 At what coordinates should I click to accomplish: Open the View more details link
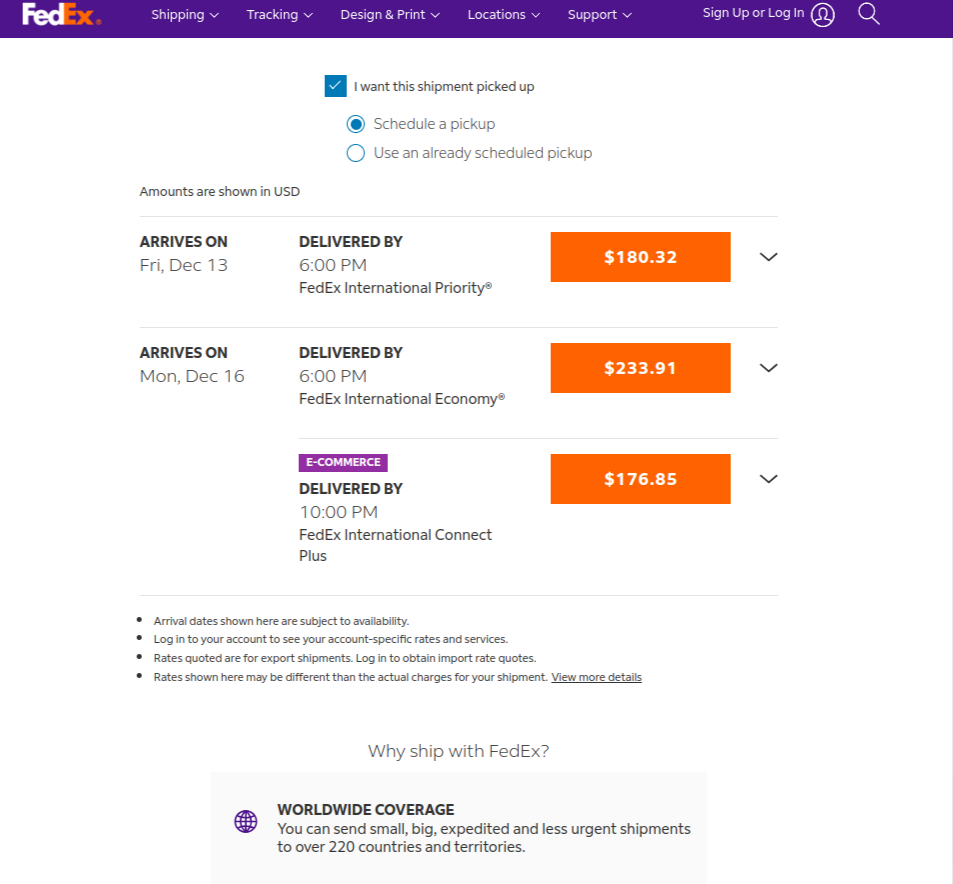(x=596, y=677)
